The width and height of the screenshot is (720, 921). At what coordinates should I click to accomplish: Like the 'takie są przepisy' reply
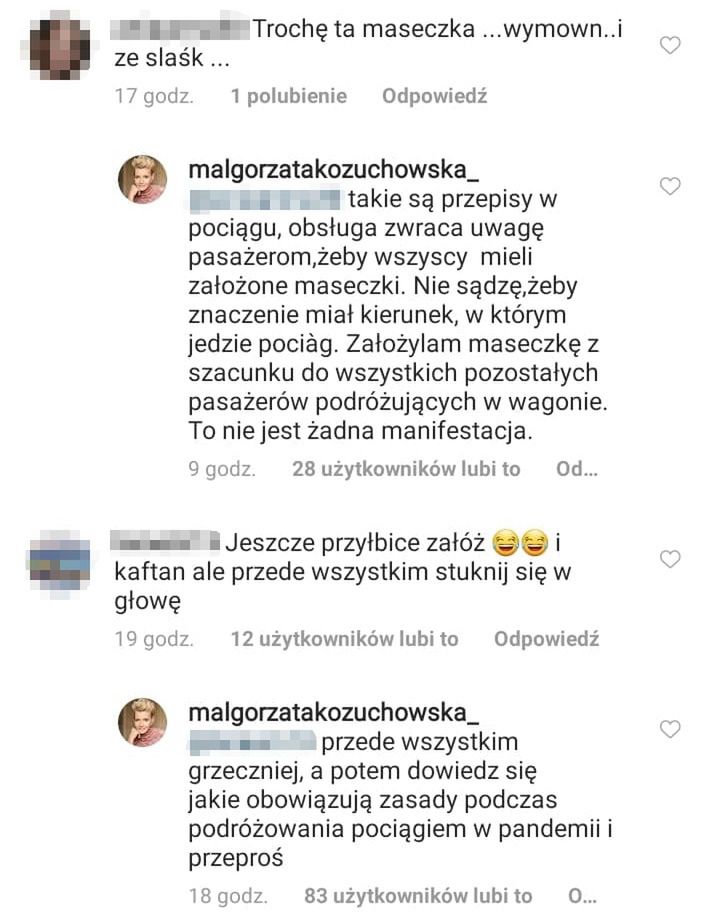pyautogui.click(x=670, y=186)
